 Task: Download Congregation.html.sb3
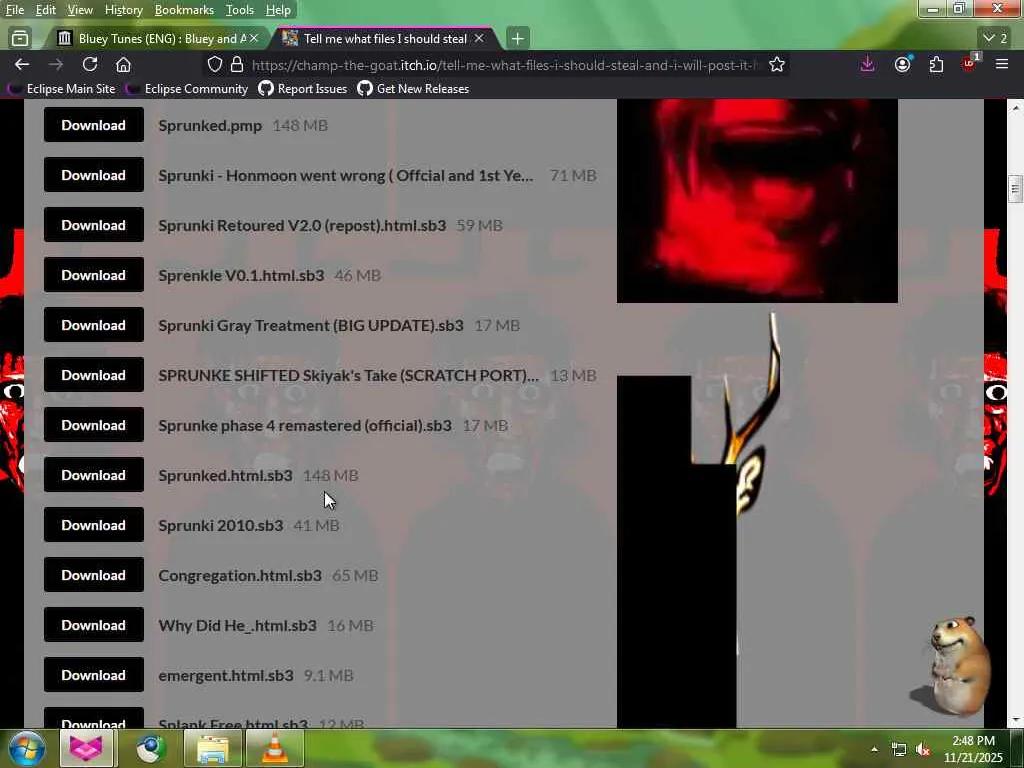[93, 575]
